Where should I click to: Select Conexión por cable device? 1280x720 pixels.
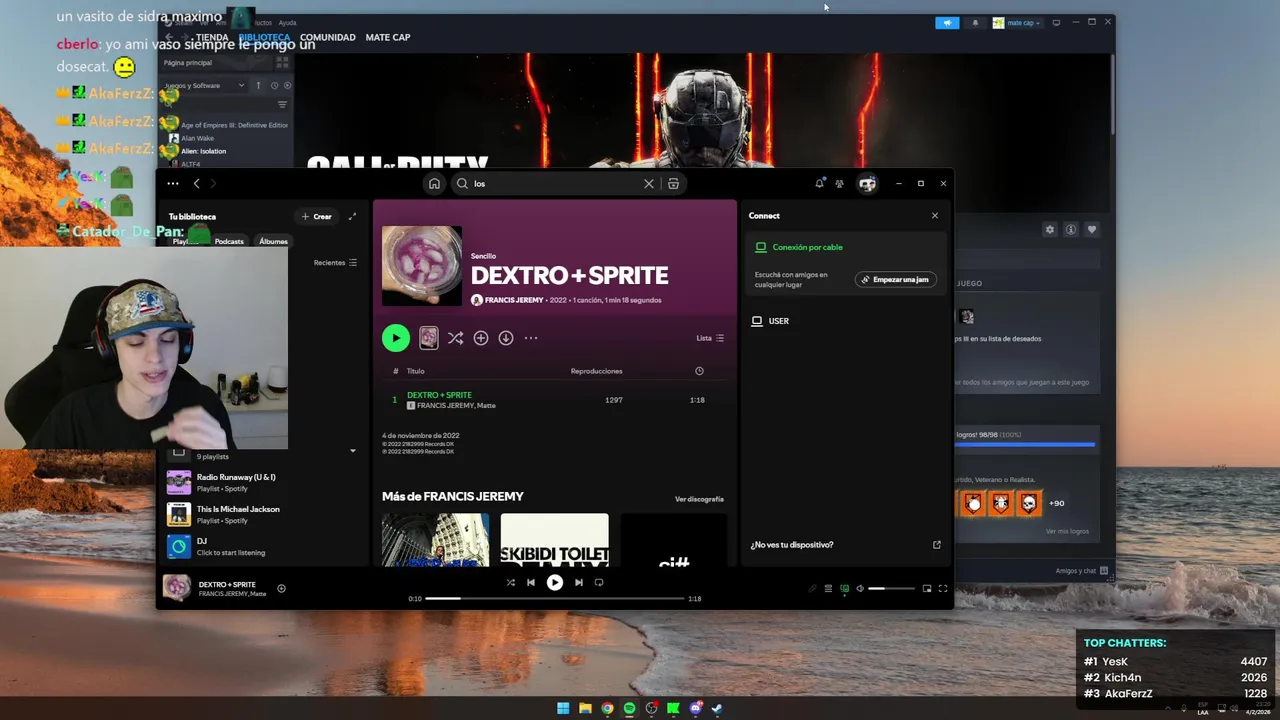[807, 247]
